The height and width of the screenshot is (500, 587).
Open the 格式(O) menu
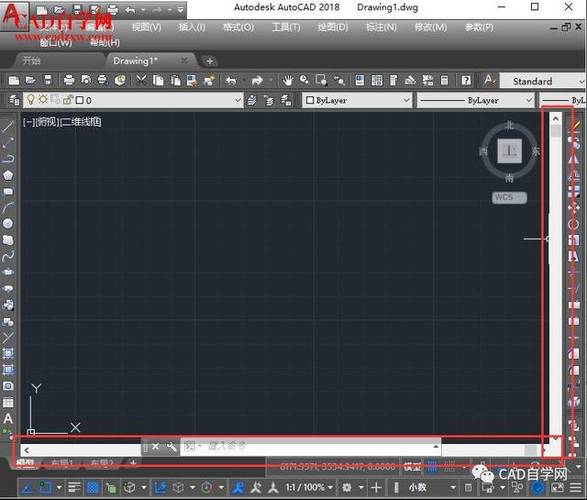[x=238, y=27]
